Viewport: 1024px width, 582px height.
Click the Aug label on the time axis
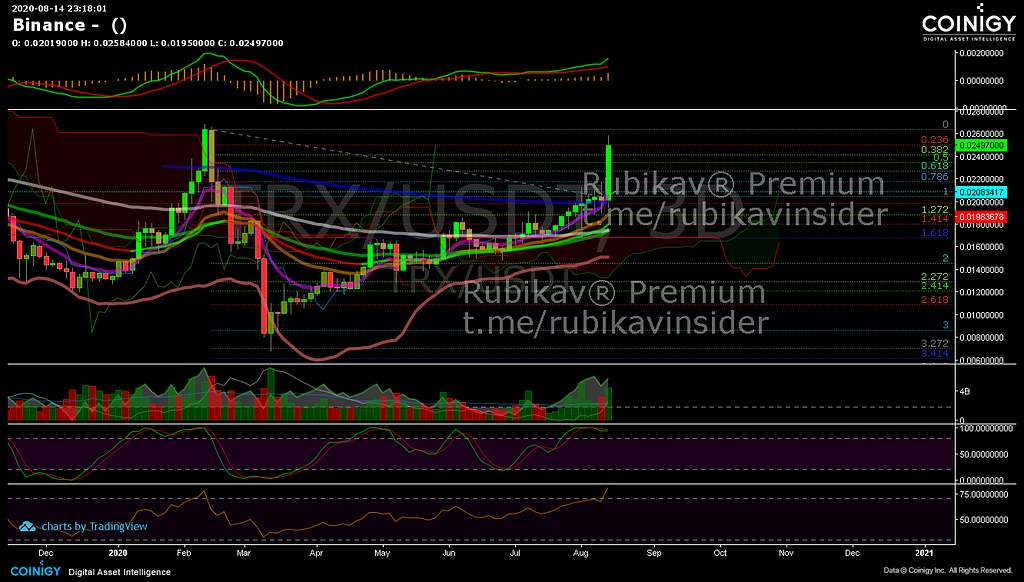tap(581, 553)
